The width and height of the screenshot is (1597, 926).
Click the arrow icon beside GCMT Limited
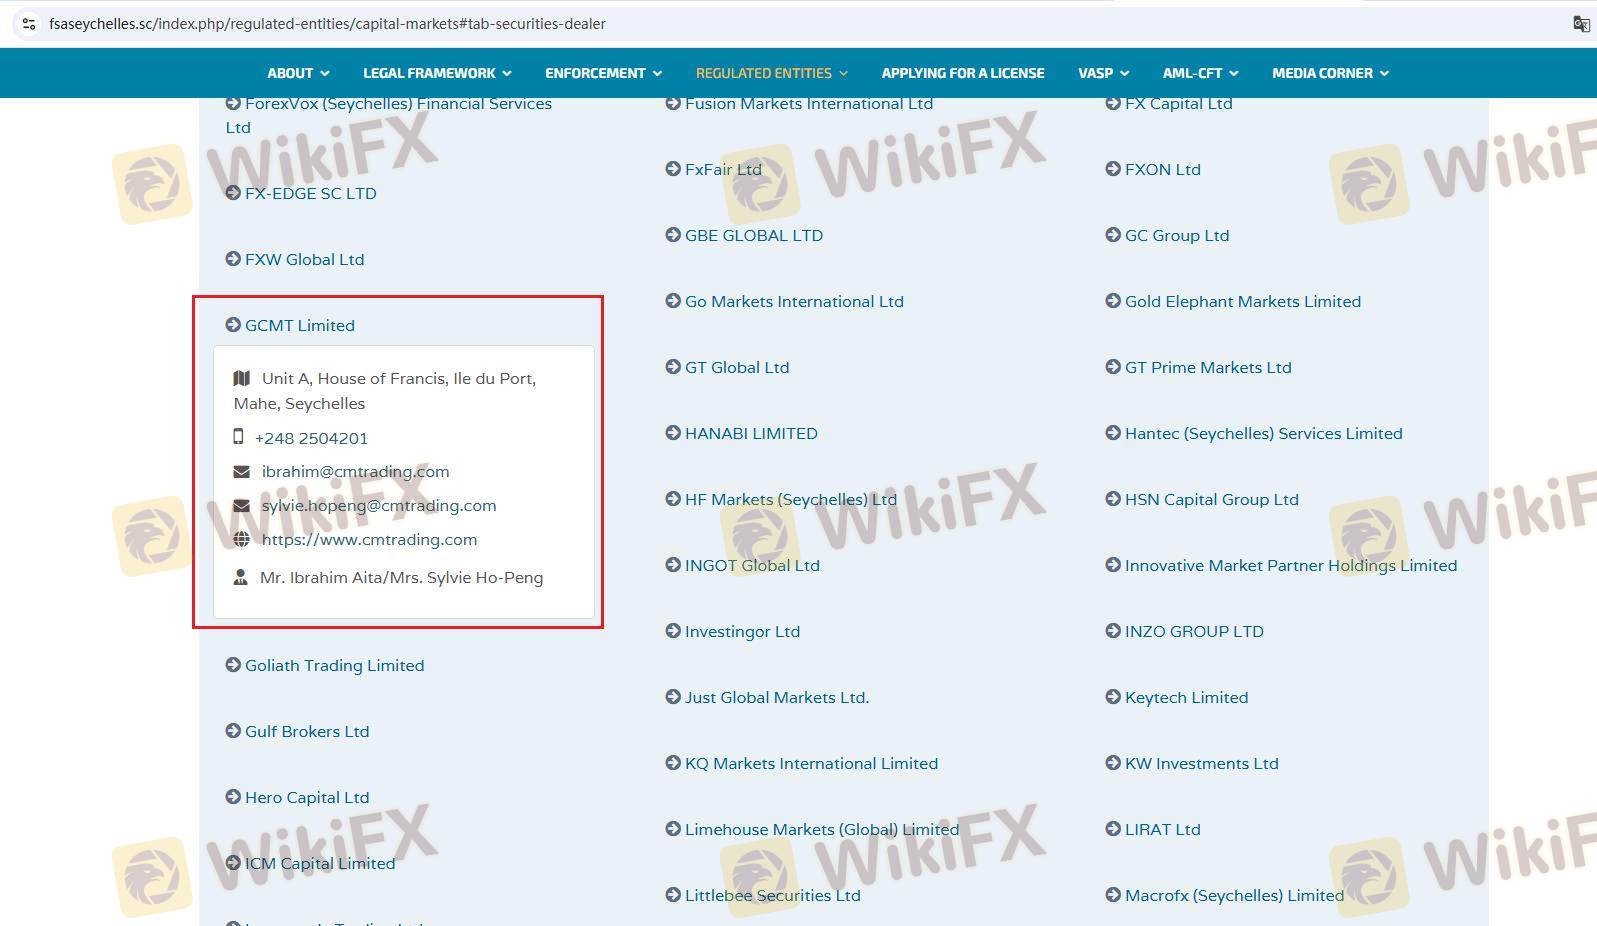tap(233, 325)
